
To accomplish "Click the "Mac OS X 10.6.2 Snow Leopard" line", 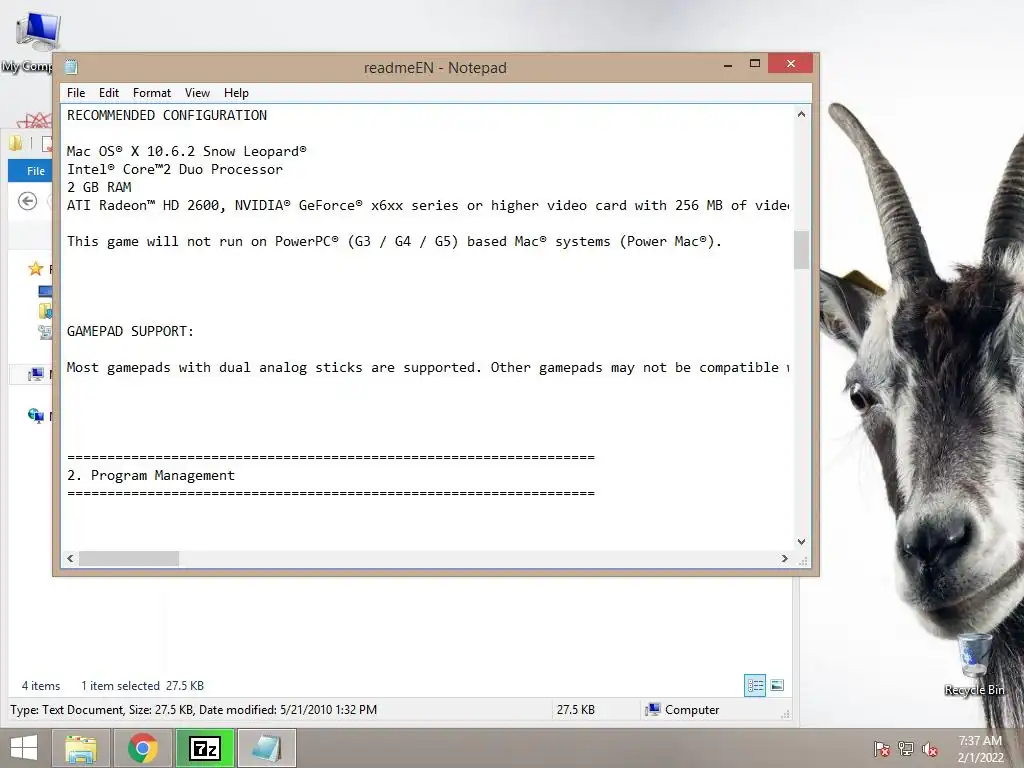I will pyautogui.click(x=186, y=152).
